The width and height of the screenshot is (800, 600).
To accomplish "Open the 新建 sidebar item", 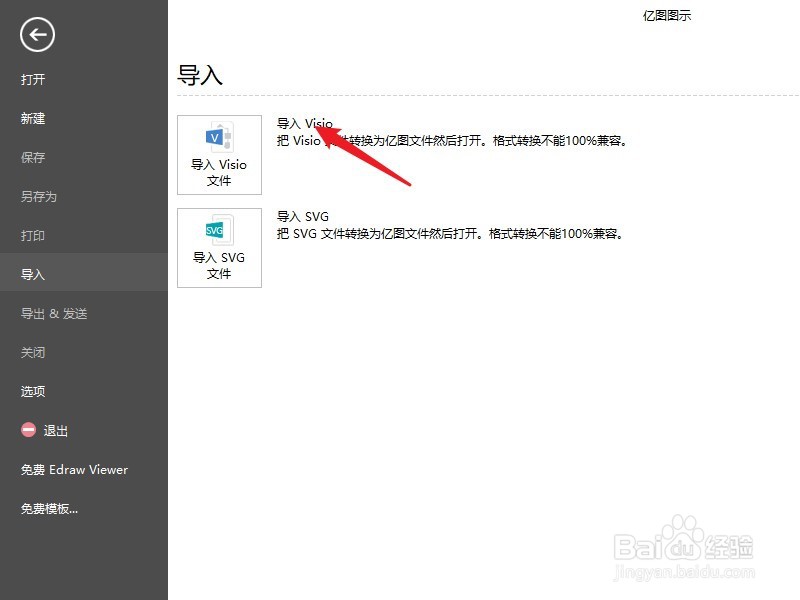I will [x=33, y=118].
